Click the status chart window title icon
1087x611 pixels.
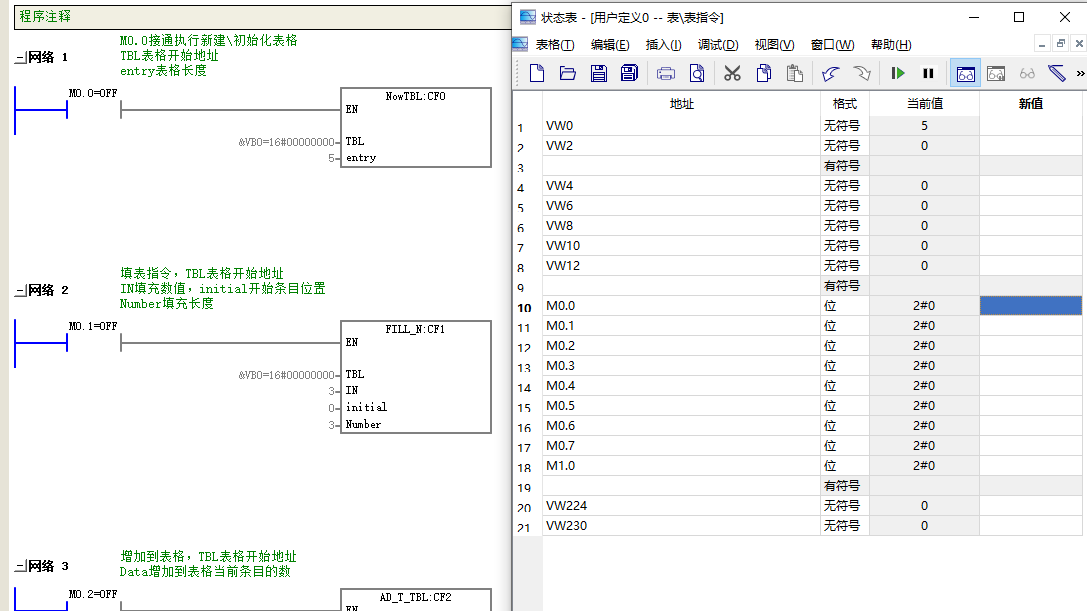click(x=528, y=17)
